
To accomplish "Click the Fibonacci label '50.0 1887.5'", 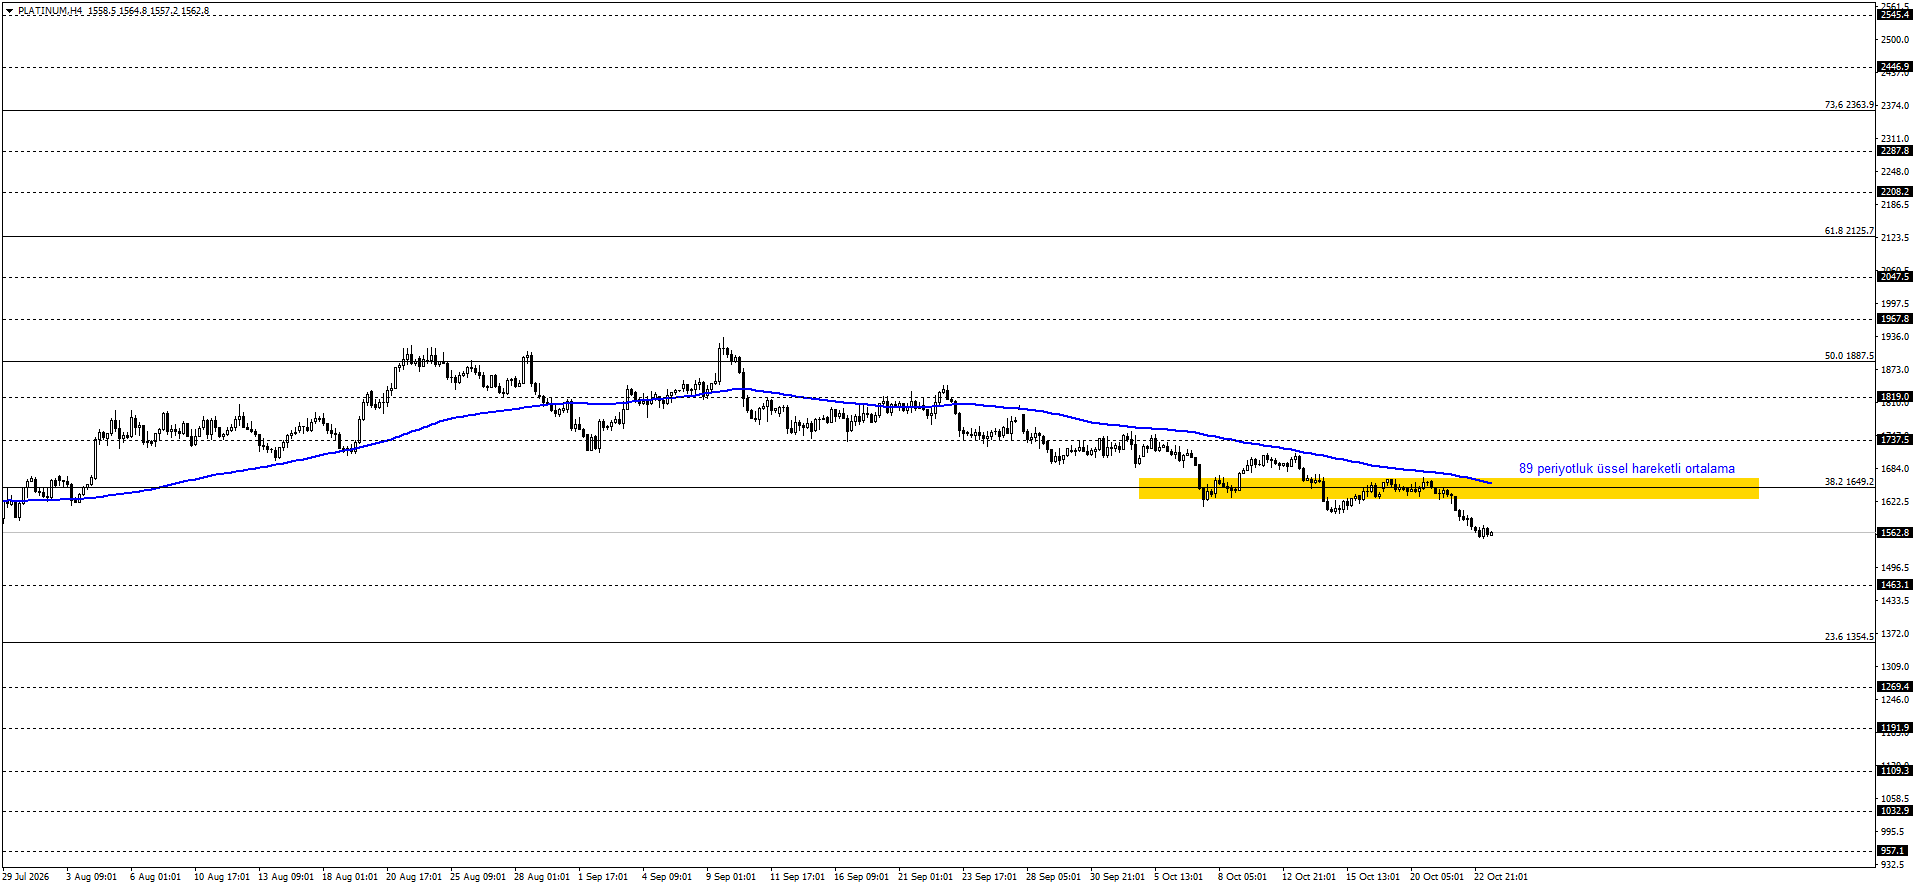I will [1849, 356].
